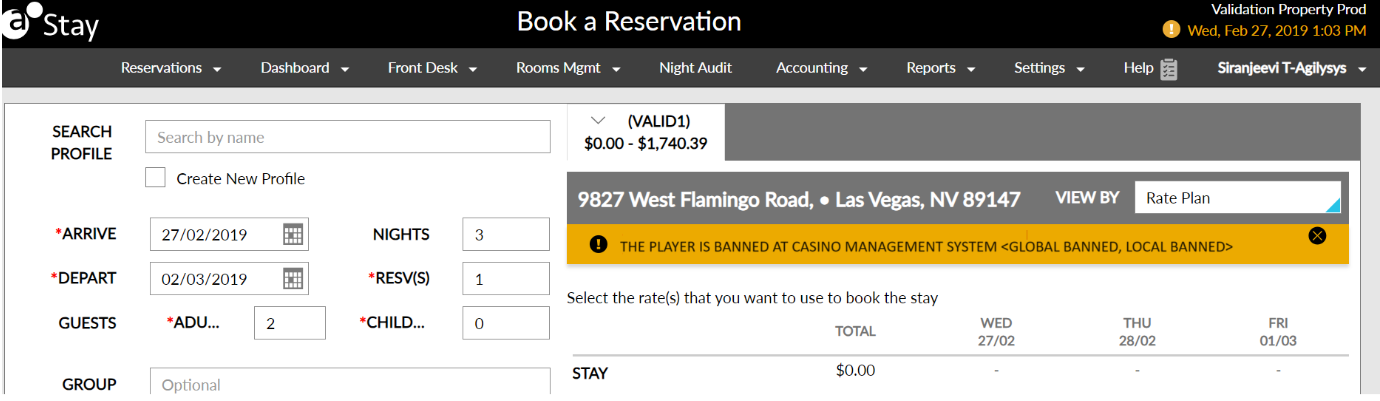The image size is (1380, 401).
Task: Click the Group optional input field
Action: pos(348,384)
